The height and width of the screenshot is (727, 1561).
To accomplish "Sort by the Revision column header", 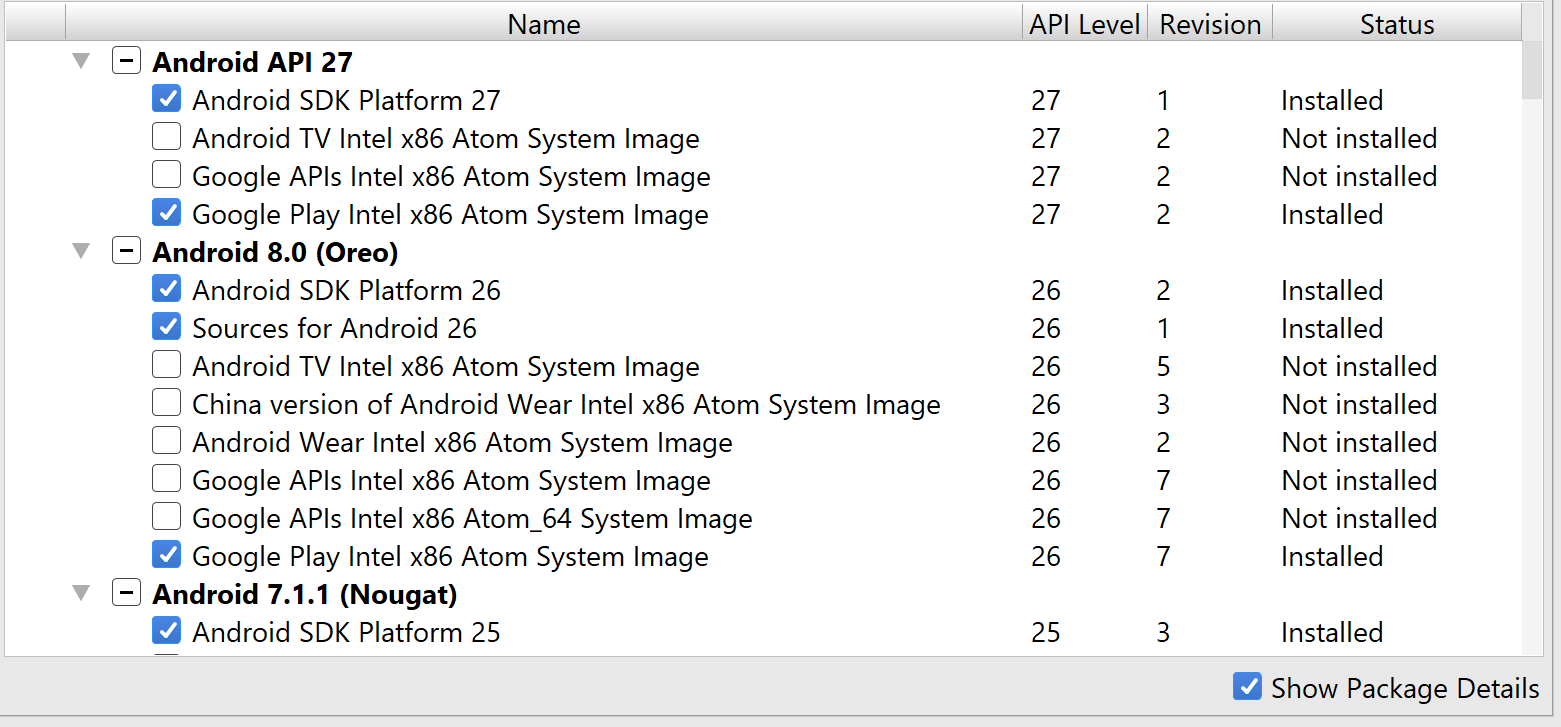I will point(1210,24).
